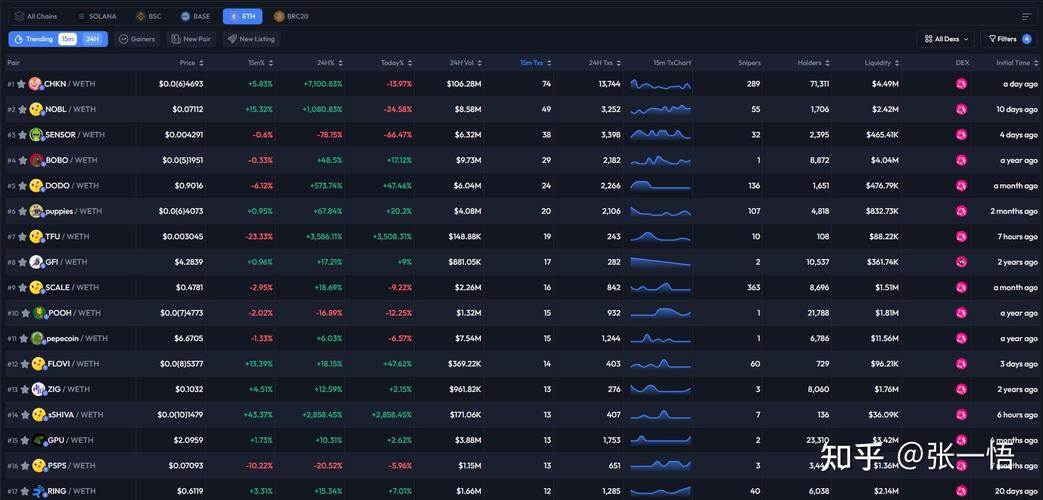Viewport: 1043px width, 500px height.
Task: Click the DEX icon in ZIG row
Action: [961, 390]
